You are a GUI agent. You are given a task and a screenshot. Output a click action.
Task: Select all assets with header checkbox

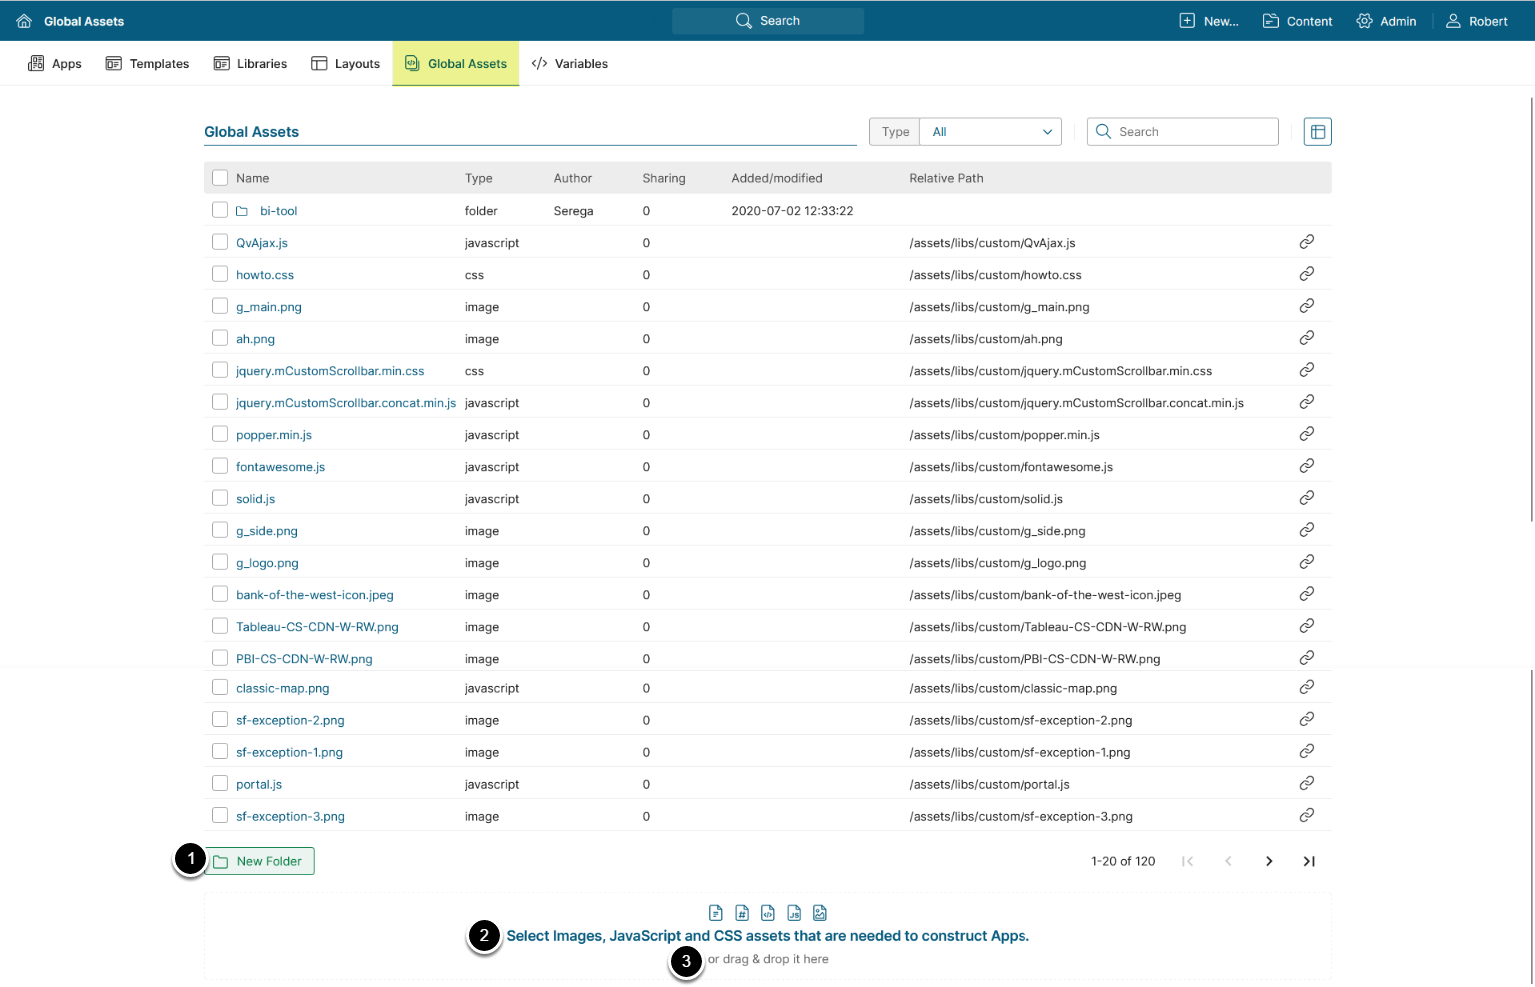[220, 178]
